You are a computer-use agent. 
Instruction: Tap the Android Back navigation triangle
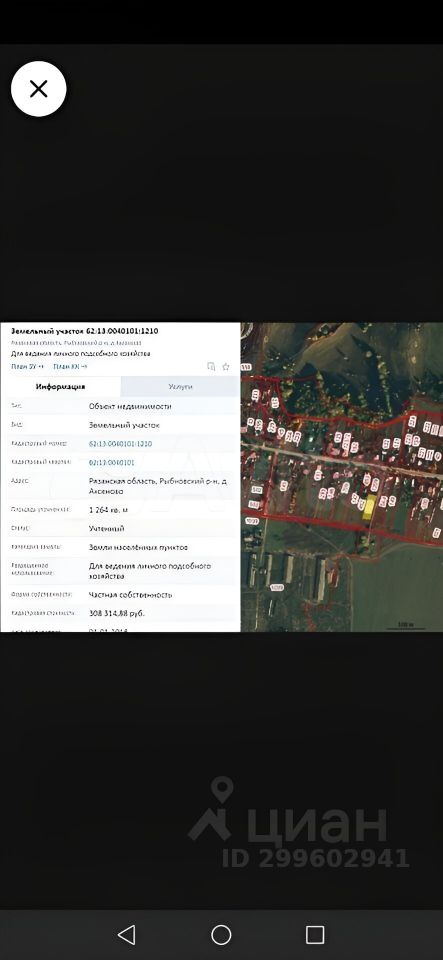[127, 934]
